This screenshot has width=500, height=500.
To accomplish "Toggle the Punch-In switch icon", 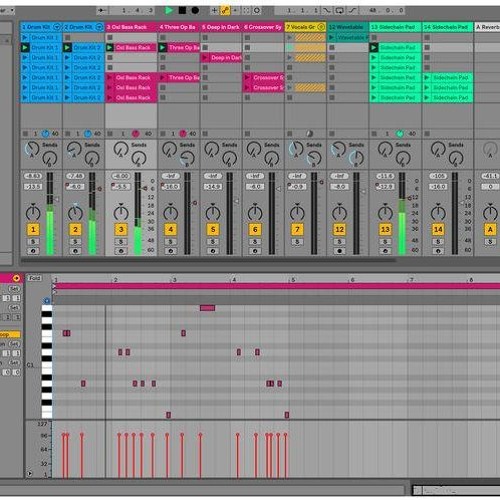I will (x=327, y=11).
